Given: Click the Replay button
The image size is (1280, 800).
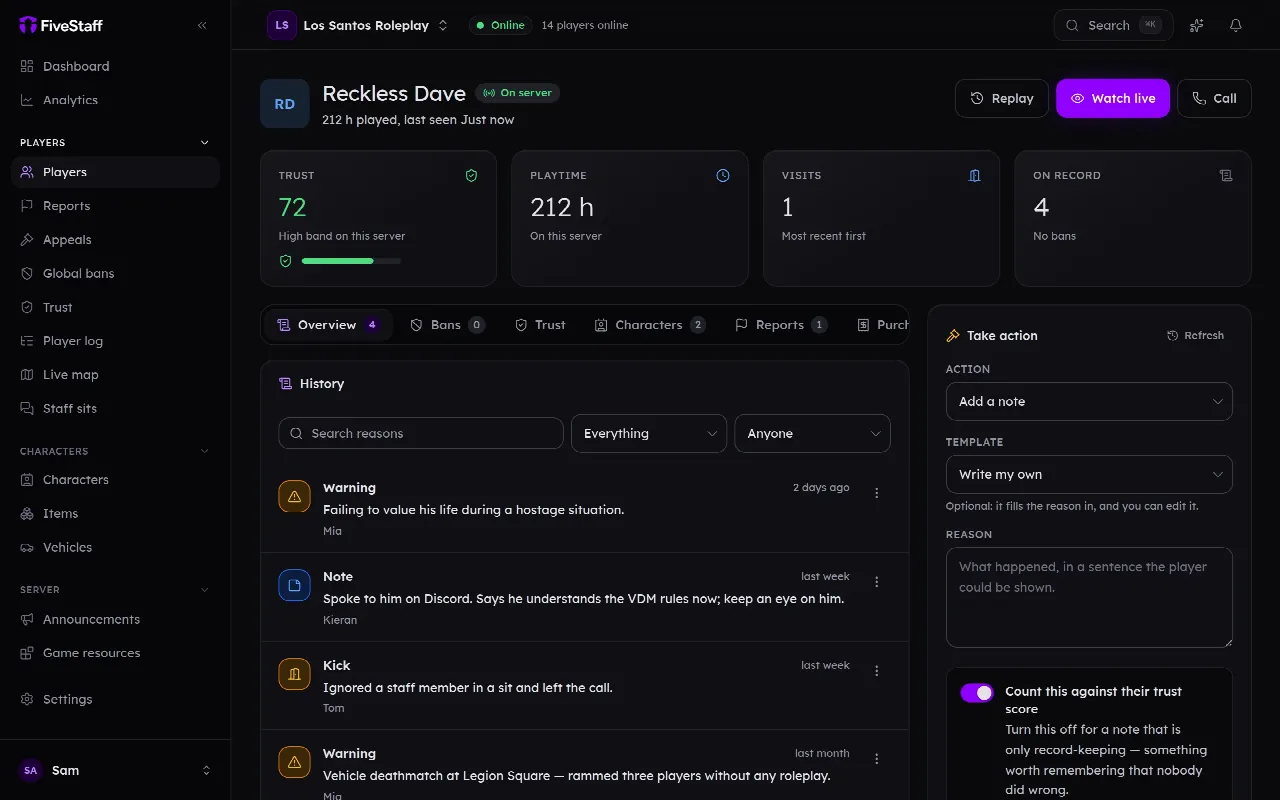Looking at the screenshot, I should (x=1002, y=98).
